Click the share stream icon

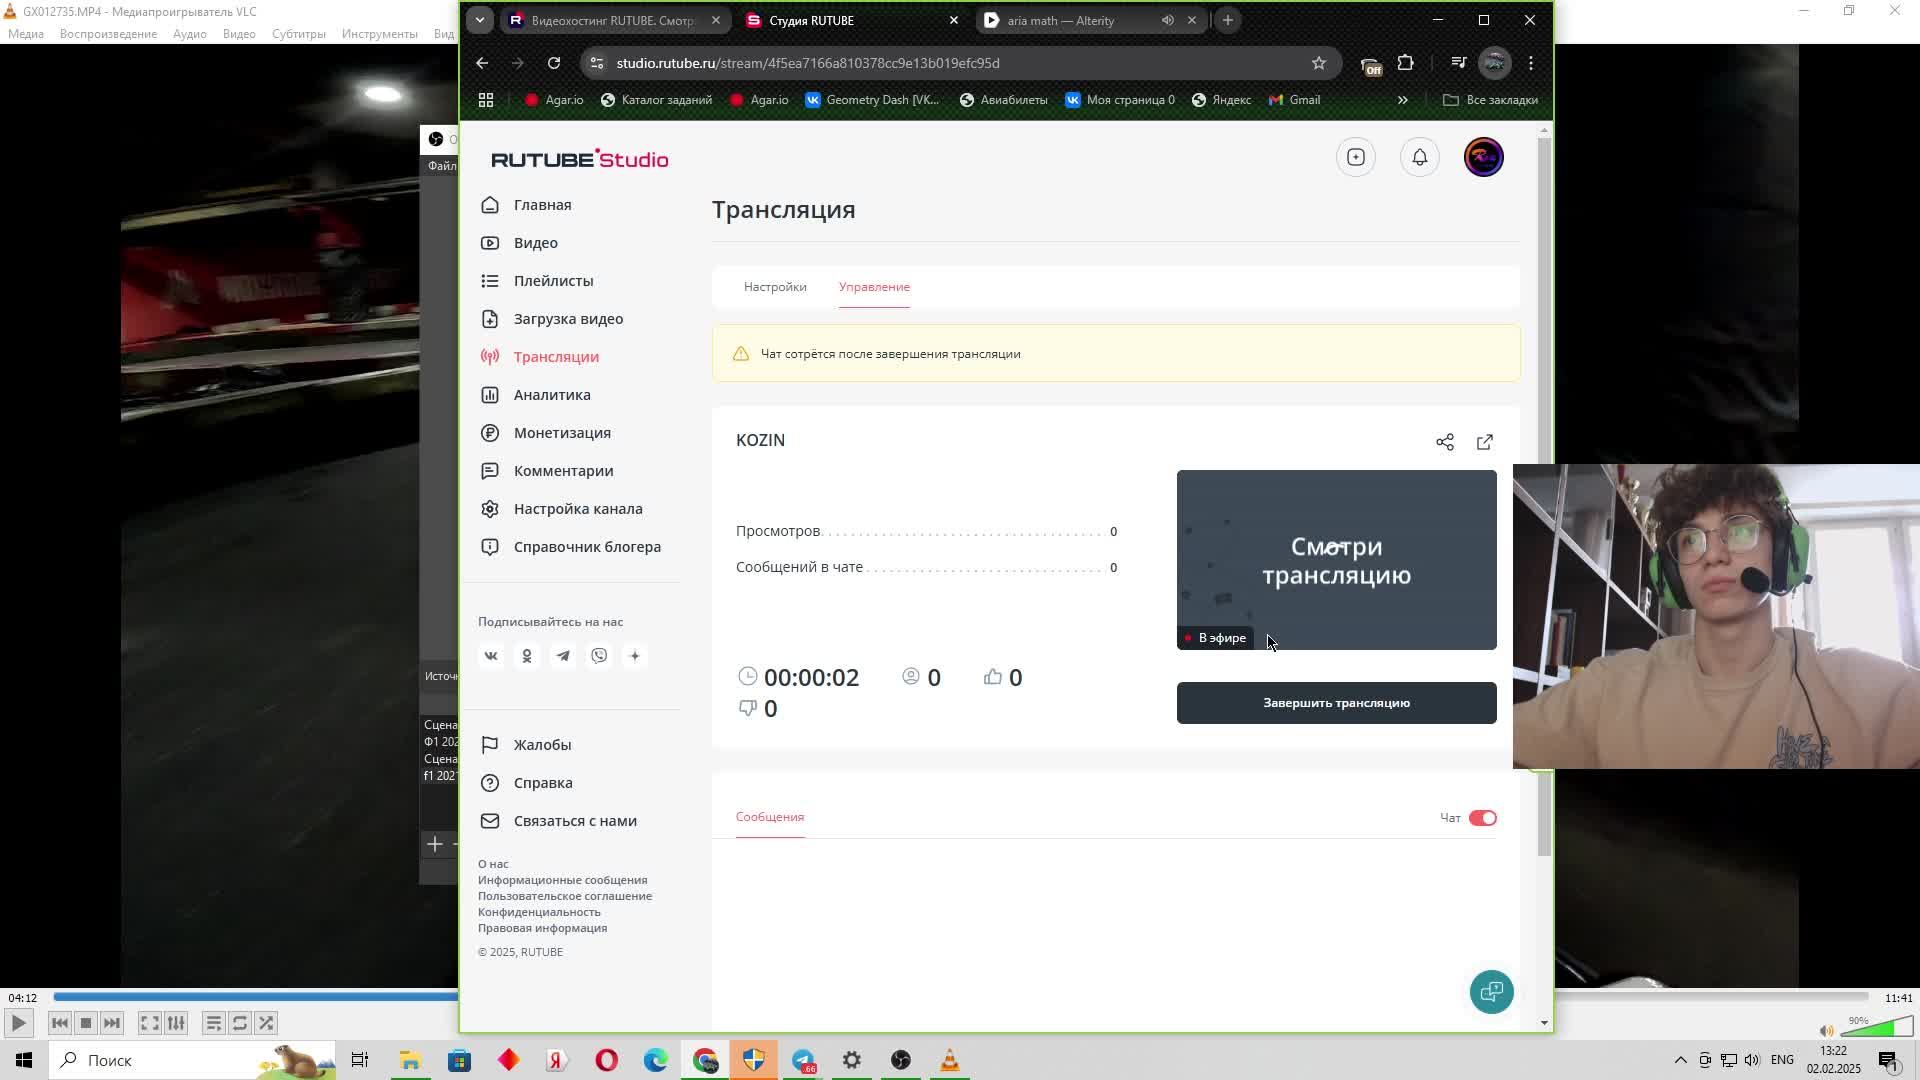tap(1444, 442)
